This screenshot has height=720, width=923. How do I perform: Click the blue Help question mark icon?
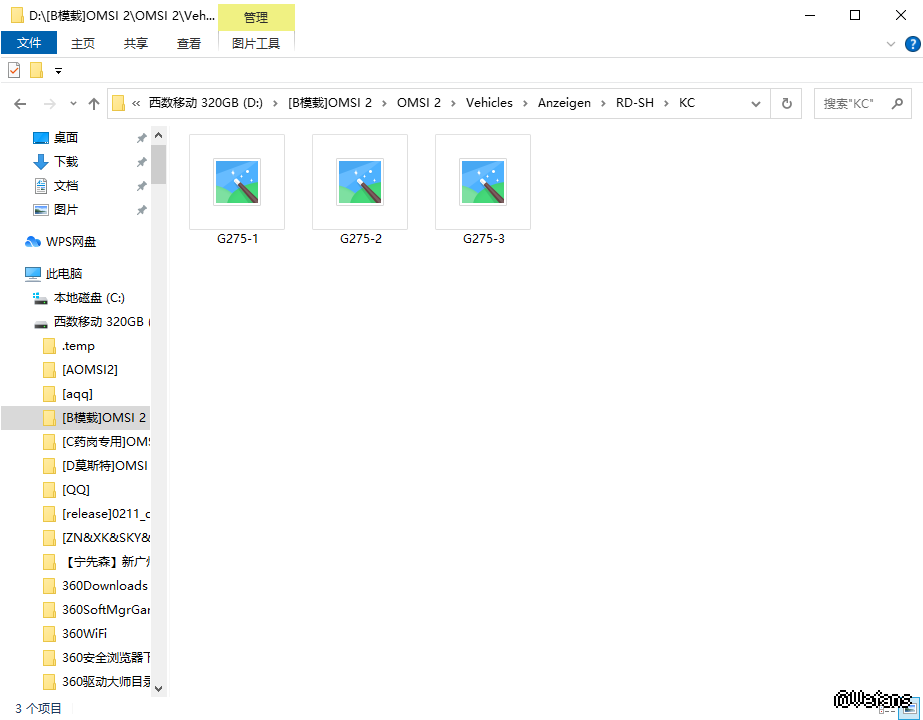click(x=912, y=44)
